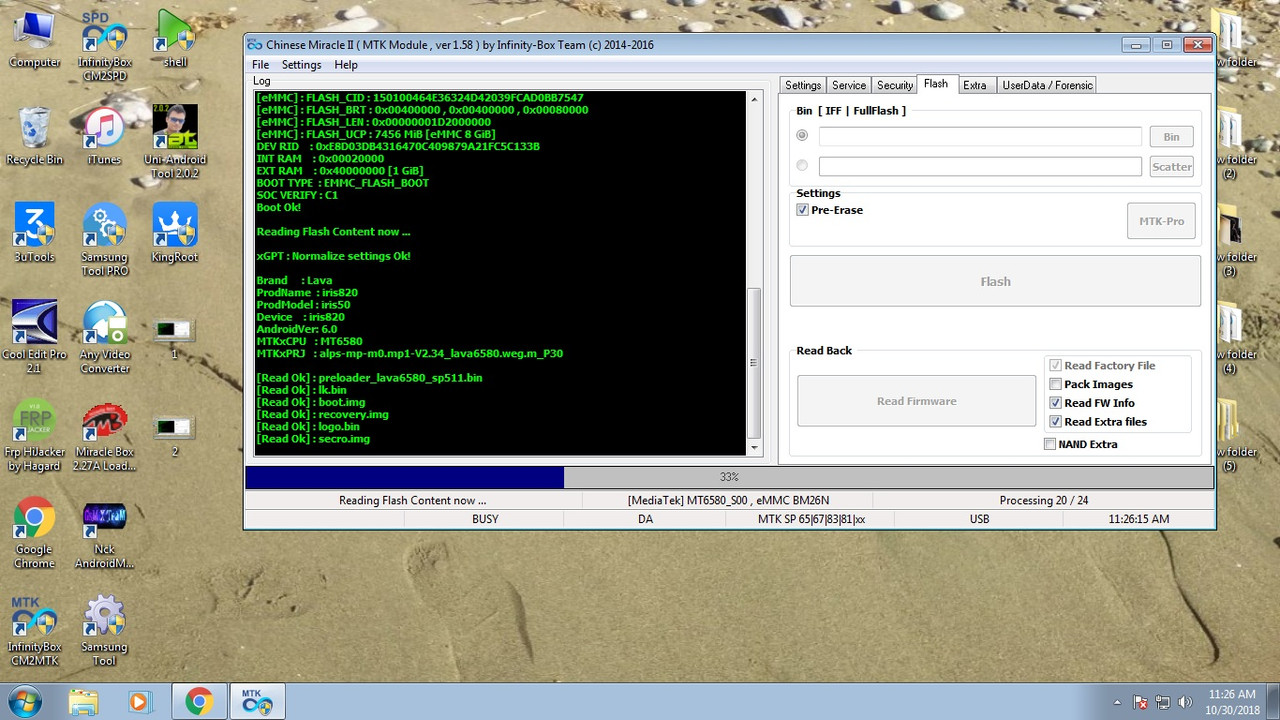This screenshot has height=720, width=1280.
Task: Open InfinityBox CM2MTK desktop shortcut
Action: 34,630
